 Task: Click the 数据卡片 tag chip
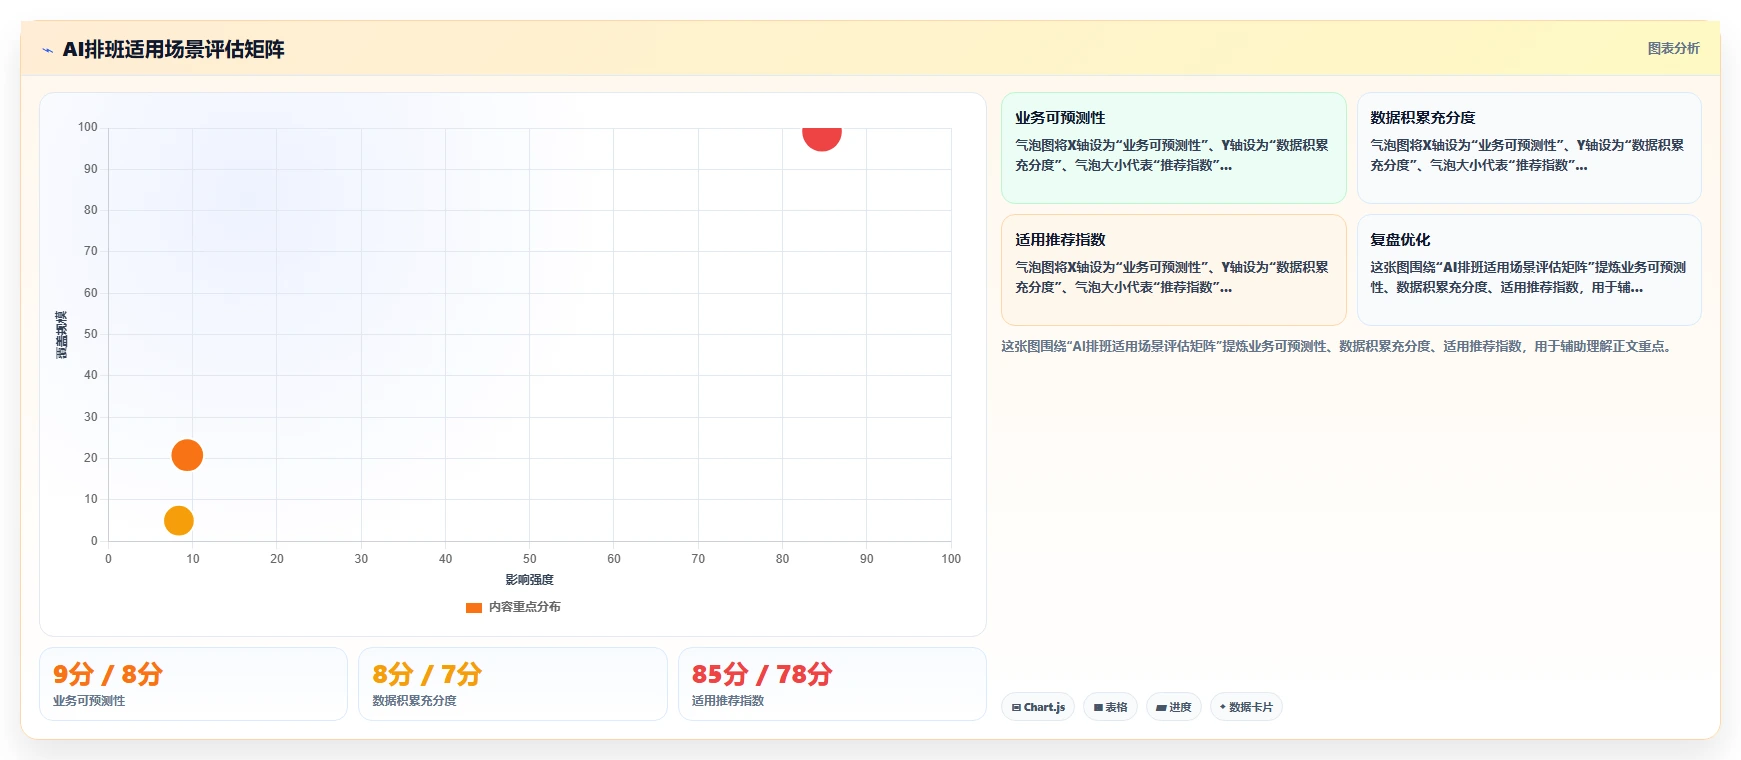(x=1246, y=707)
